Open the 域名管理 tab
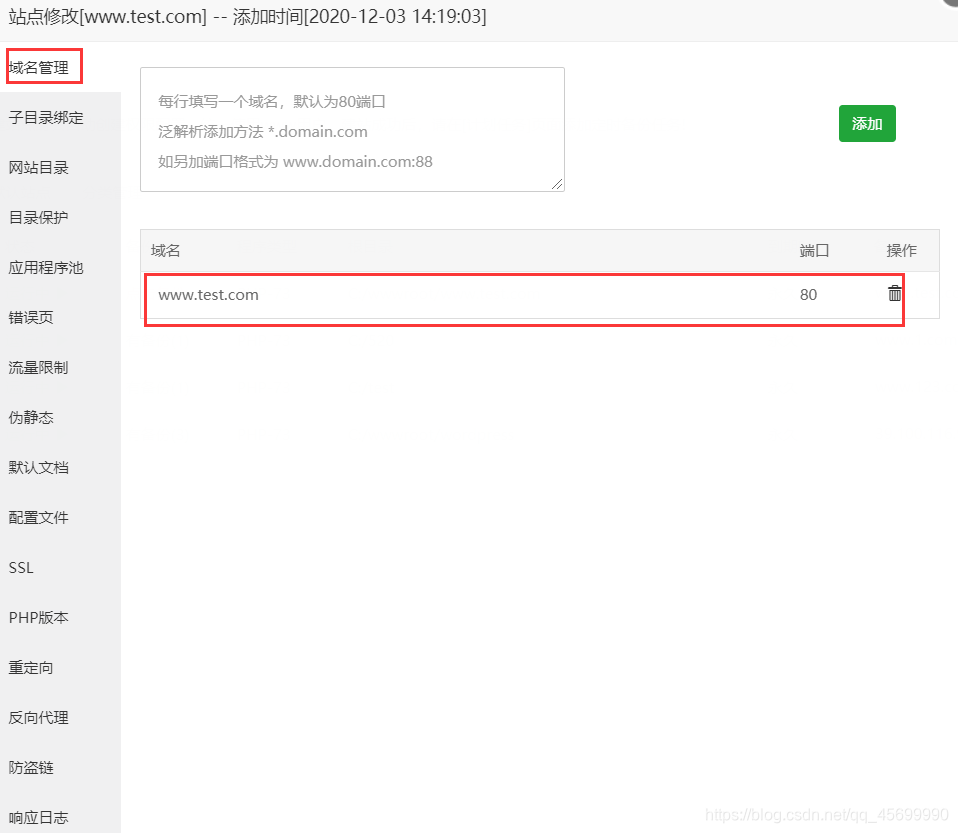Viewport: 958px width, 833px height. click(x=38, y=67)
